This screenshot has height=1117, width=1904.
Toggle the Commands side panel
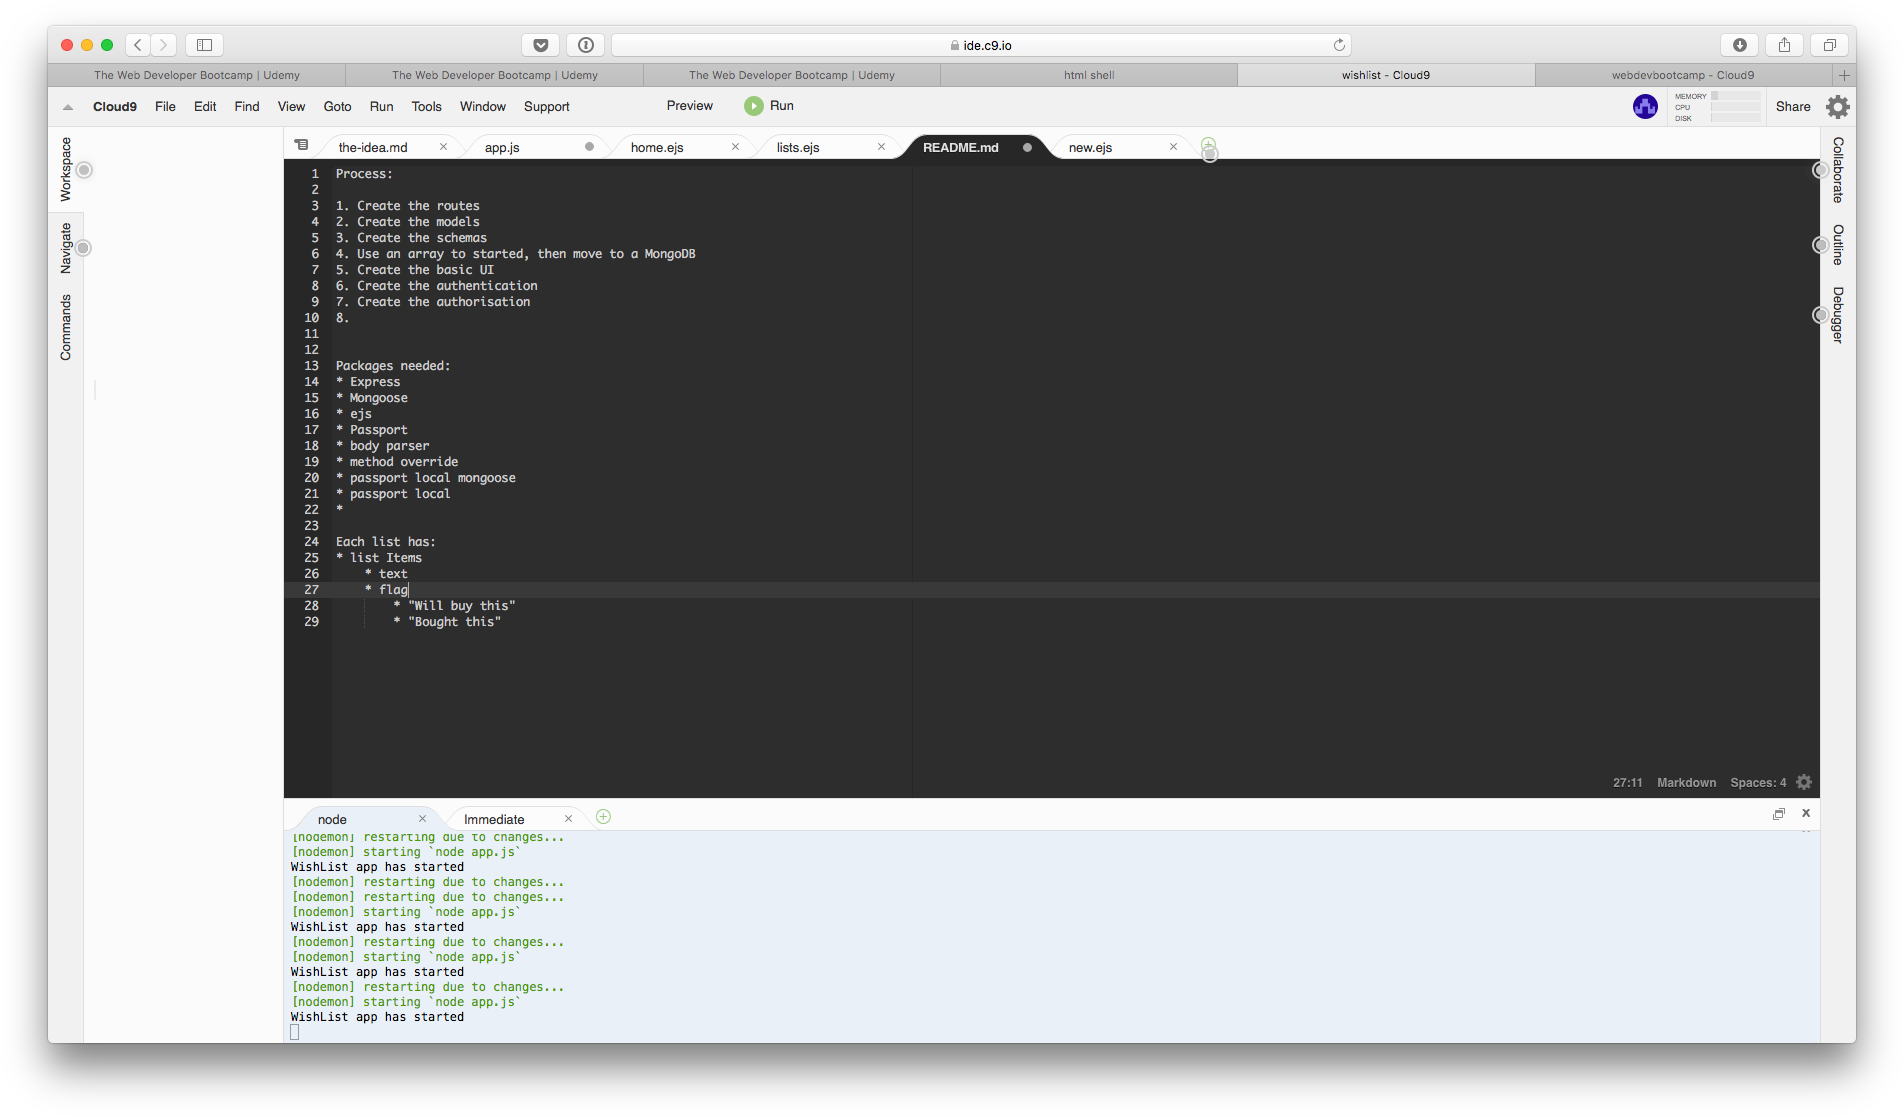66,327
